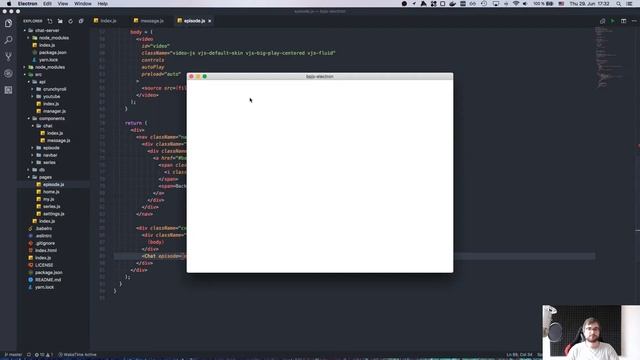The width and height of the screenshot is (640, 360).
Task: Open Spotlight search in menu bar
Action: (x=619, y=4)
